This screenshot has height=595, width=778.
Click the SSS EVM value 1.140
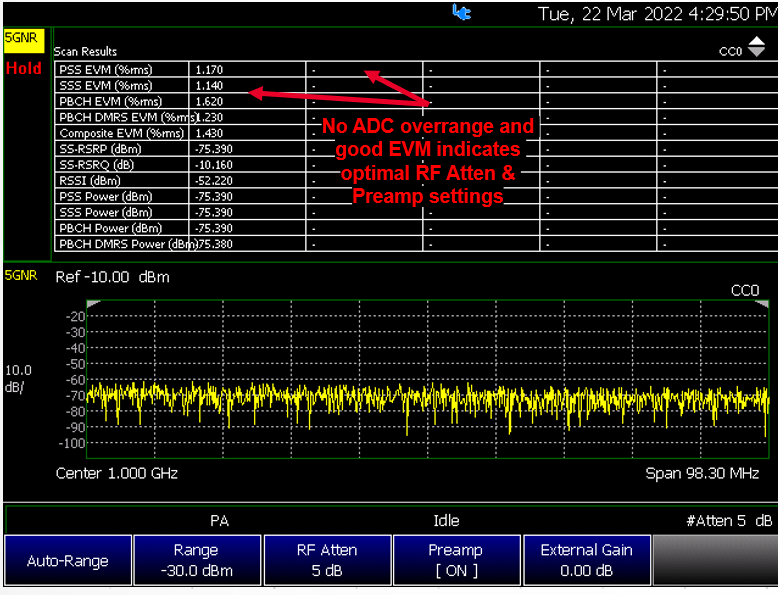click(209, 86)
